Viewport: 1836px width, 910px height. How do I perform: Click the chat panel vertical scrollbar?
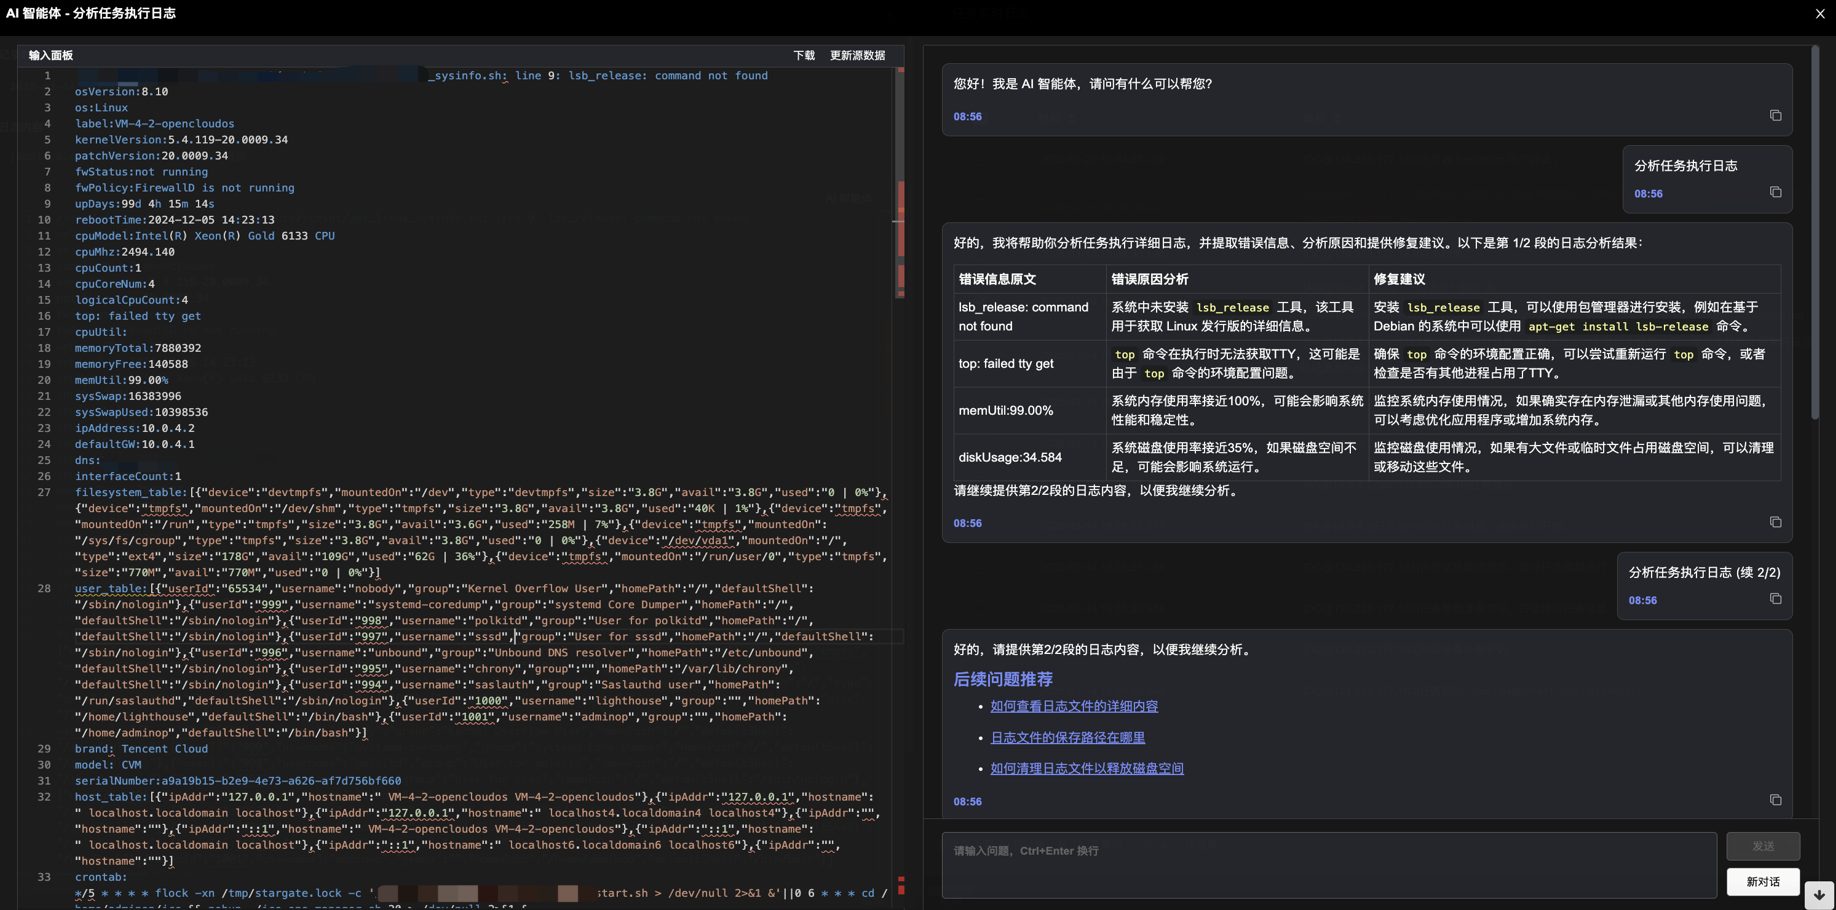[x=1815, y=232]
